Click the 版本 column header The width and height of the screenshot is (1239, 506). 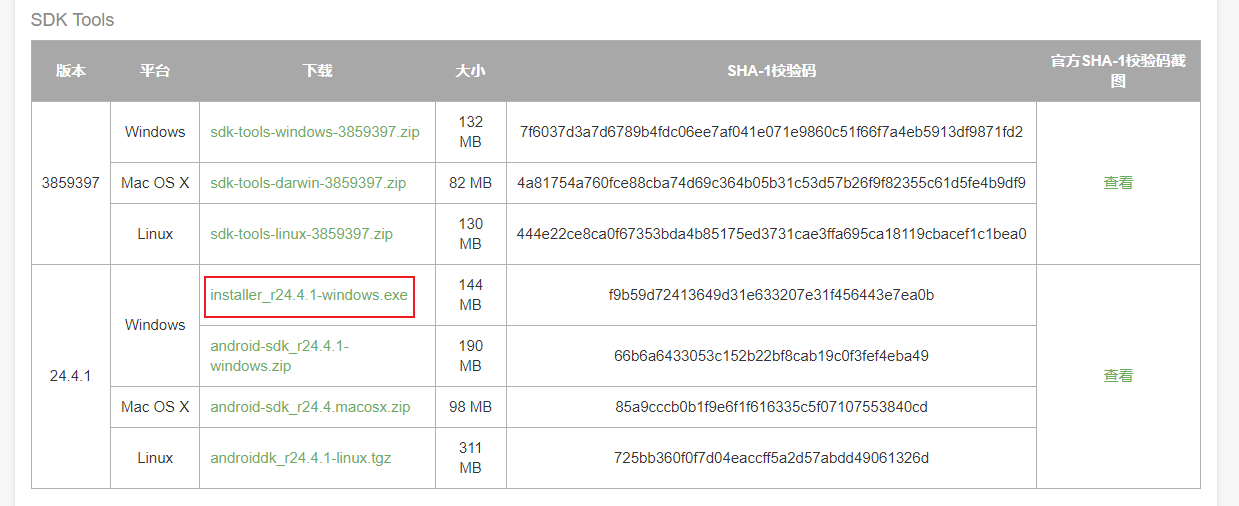click(71, 71)
